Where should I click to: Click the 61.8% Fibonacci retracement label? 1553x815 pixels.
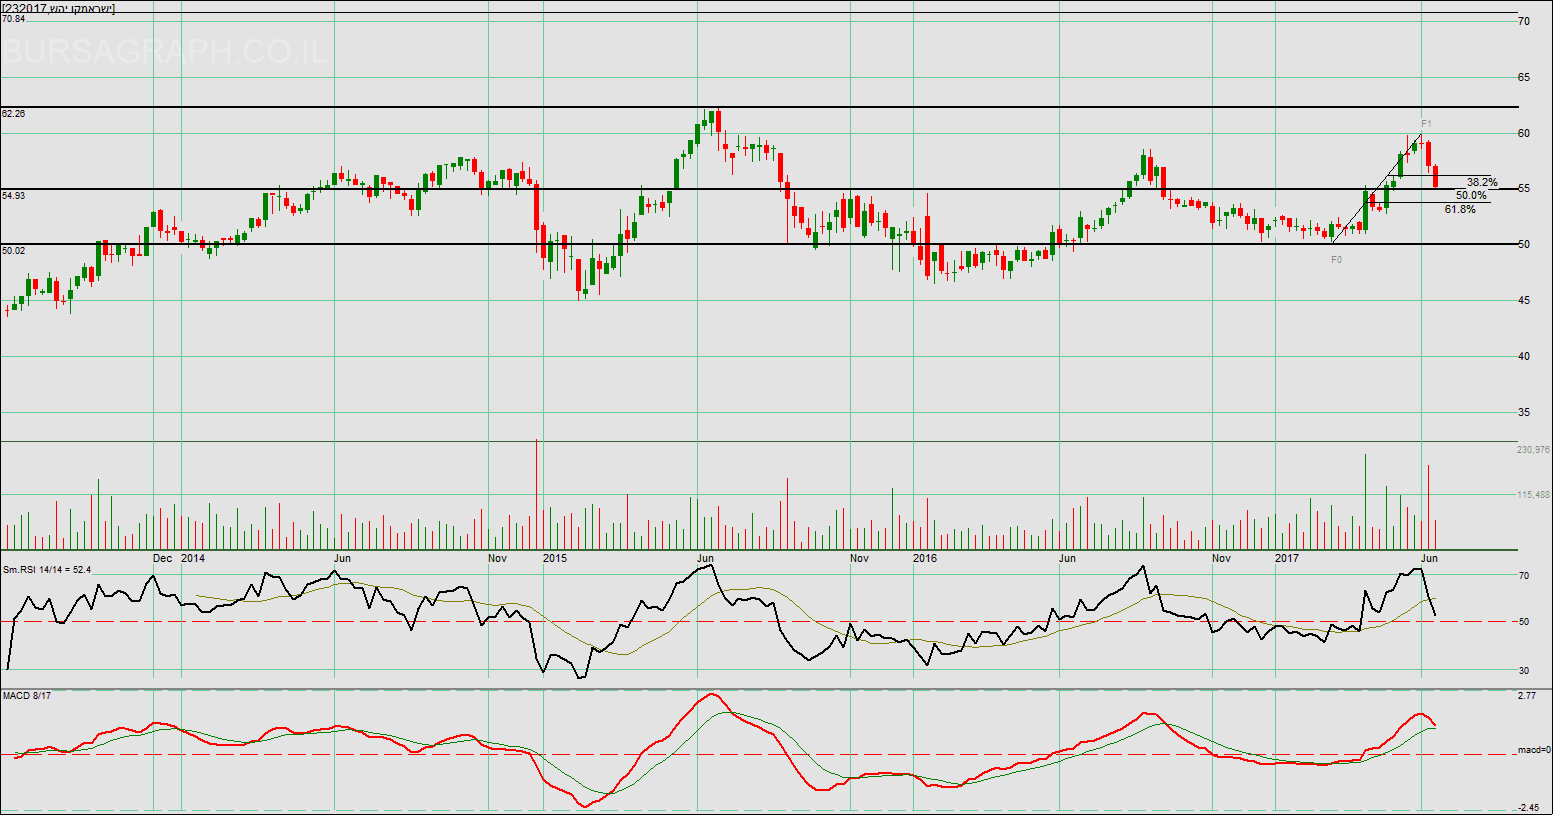[1460, 210]
